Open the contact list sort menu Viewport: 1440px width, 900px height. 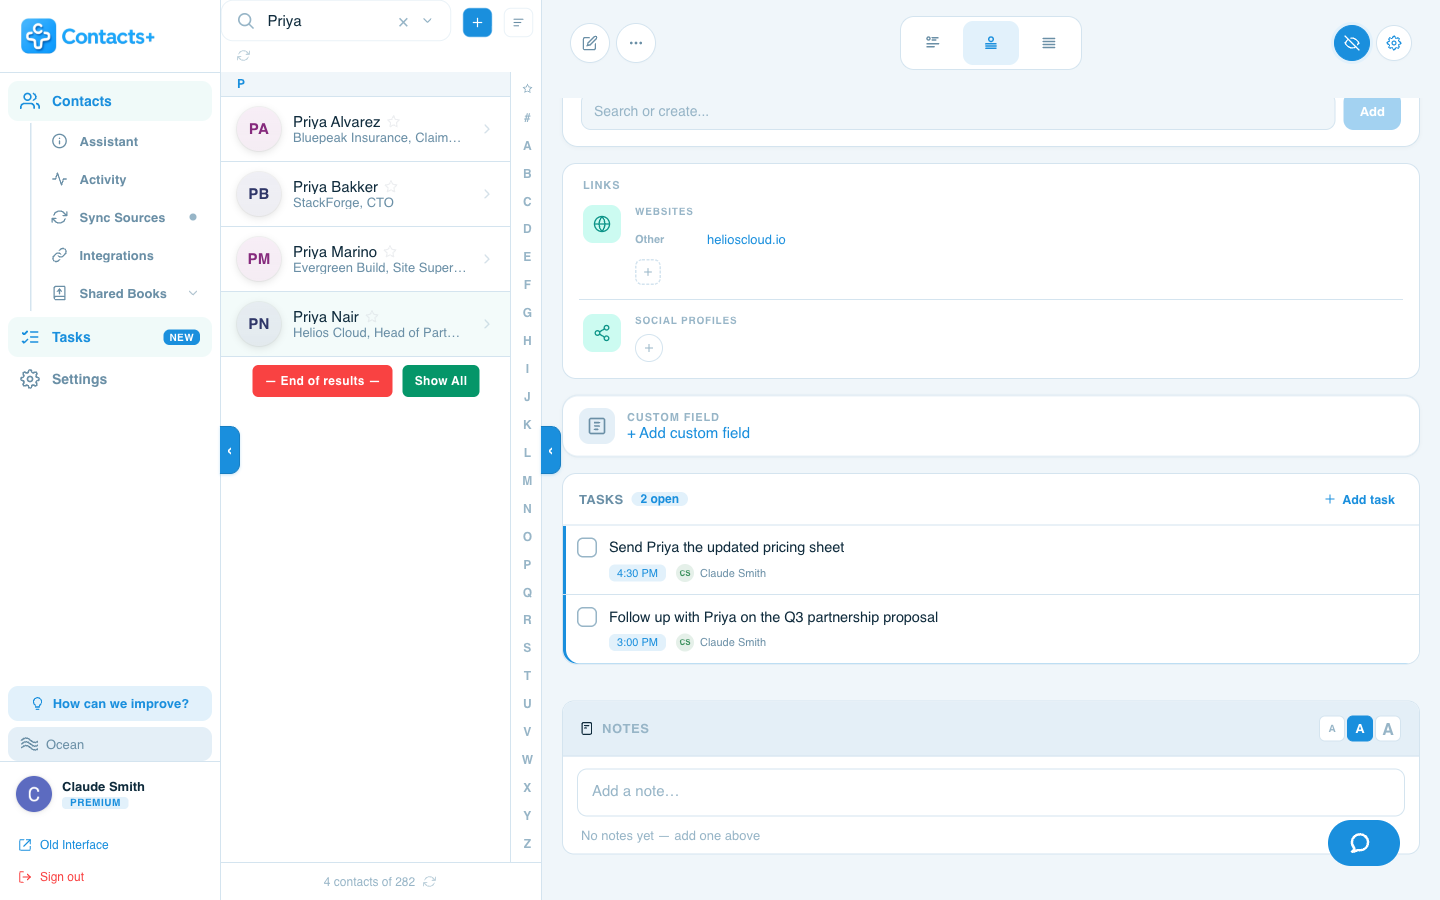click(518, 22)
